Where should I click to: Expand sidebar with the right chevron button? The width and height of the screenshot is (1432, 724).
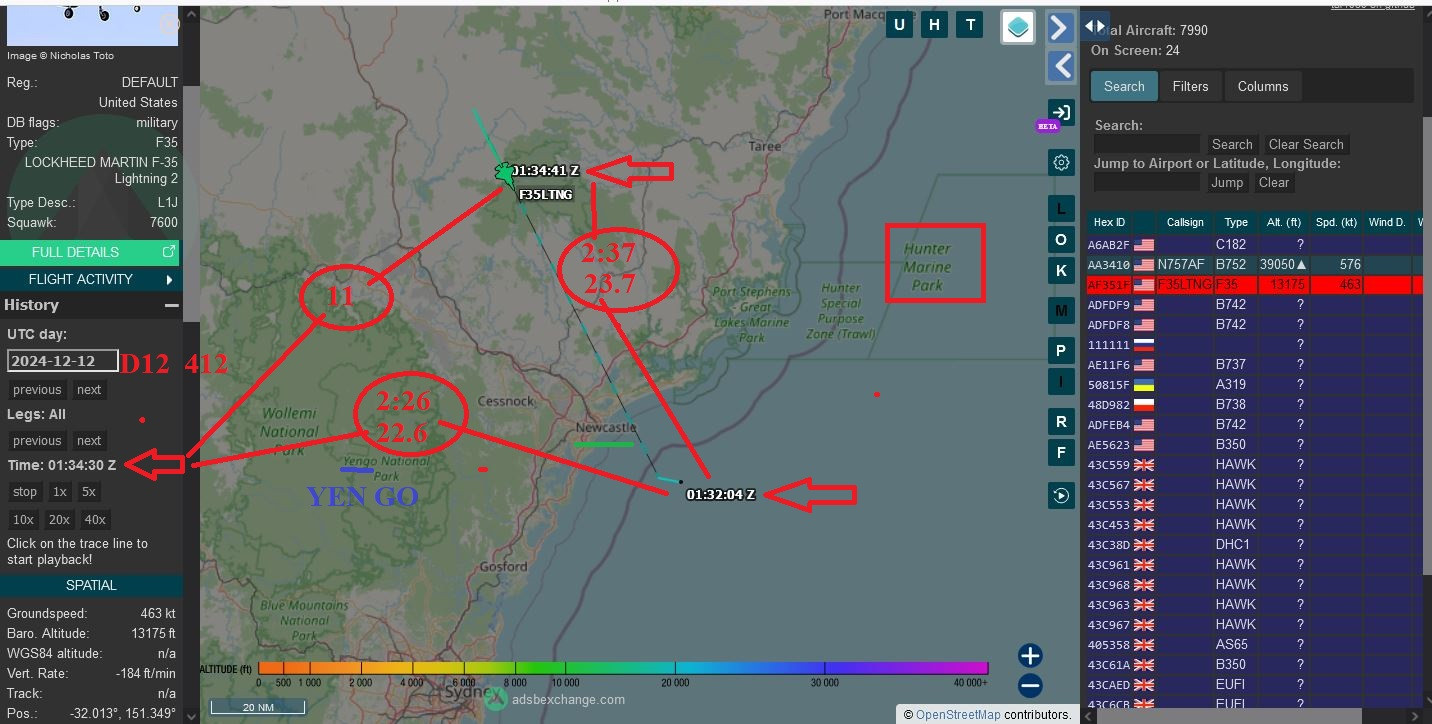click(1061, 27)
